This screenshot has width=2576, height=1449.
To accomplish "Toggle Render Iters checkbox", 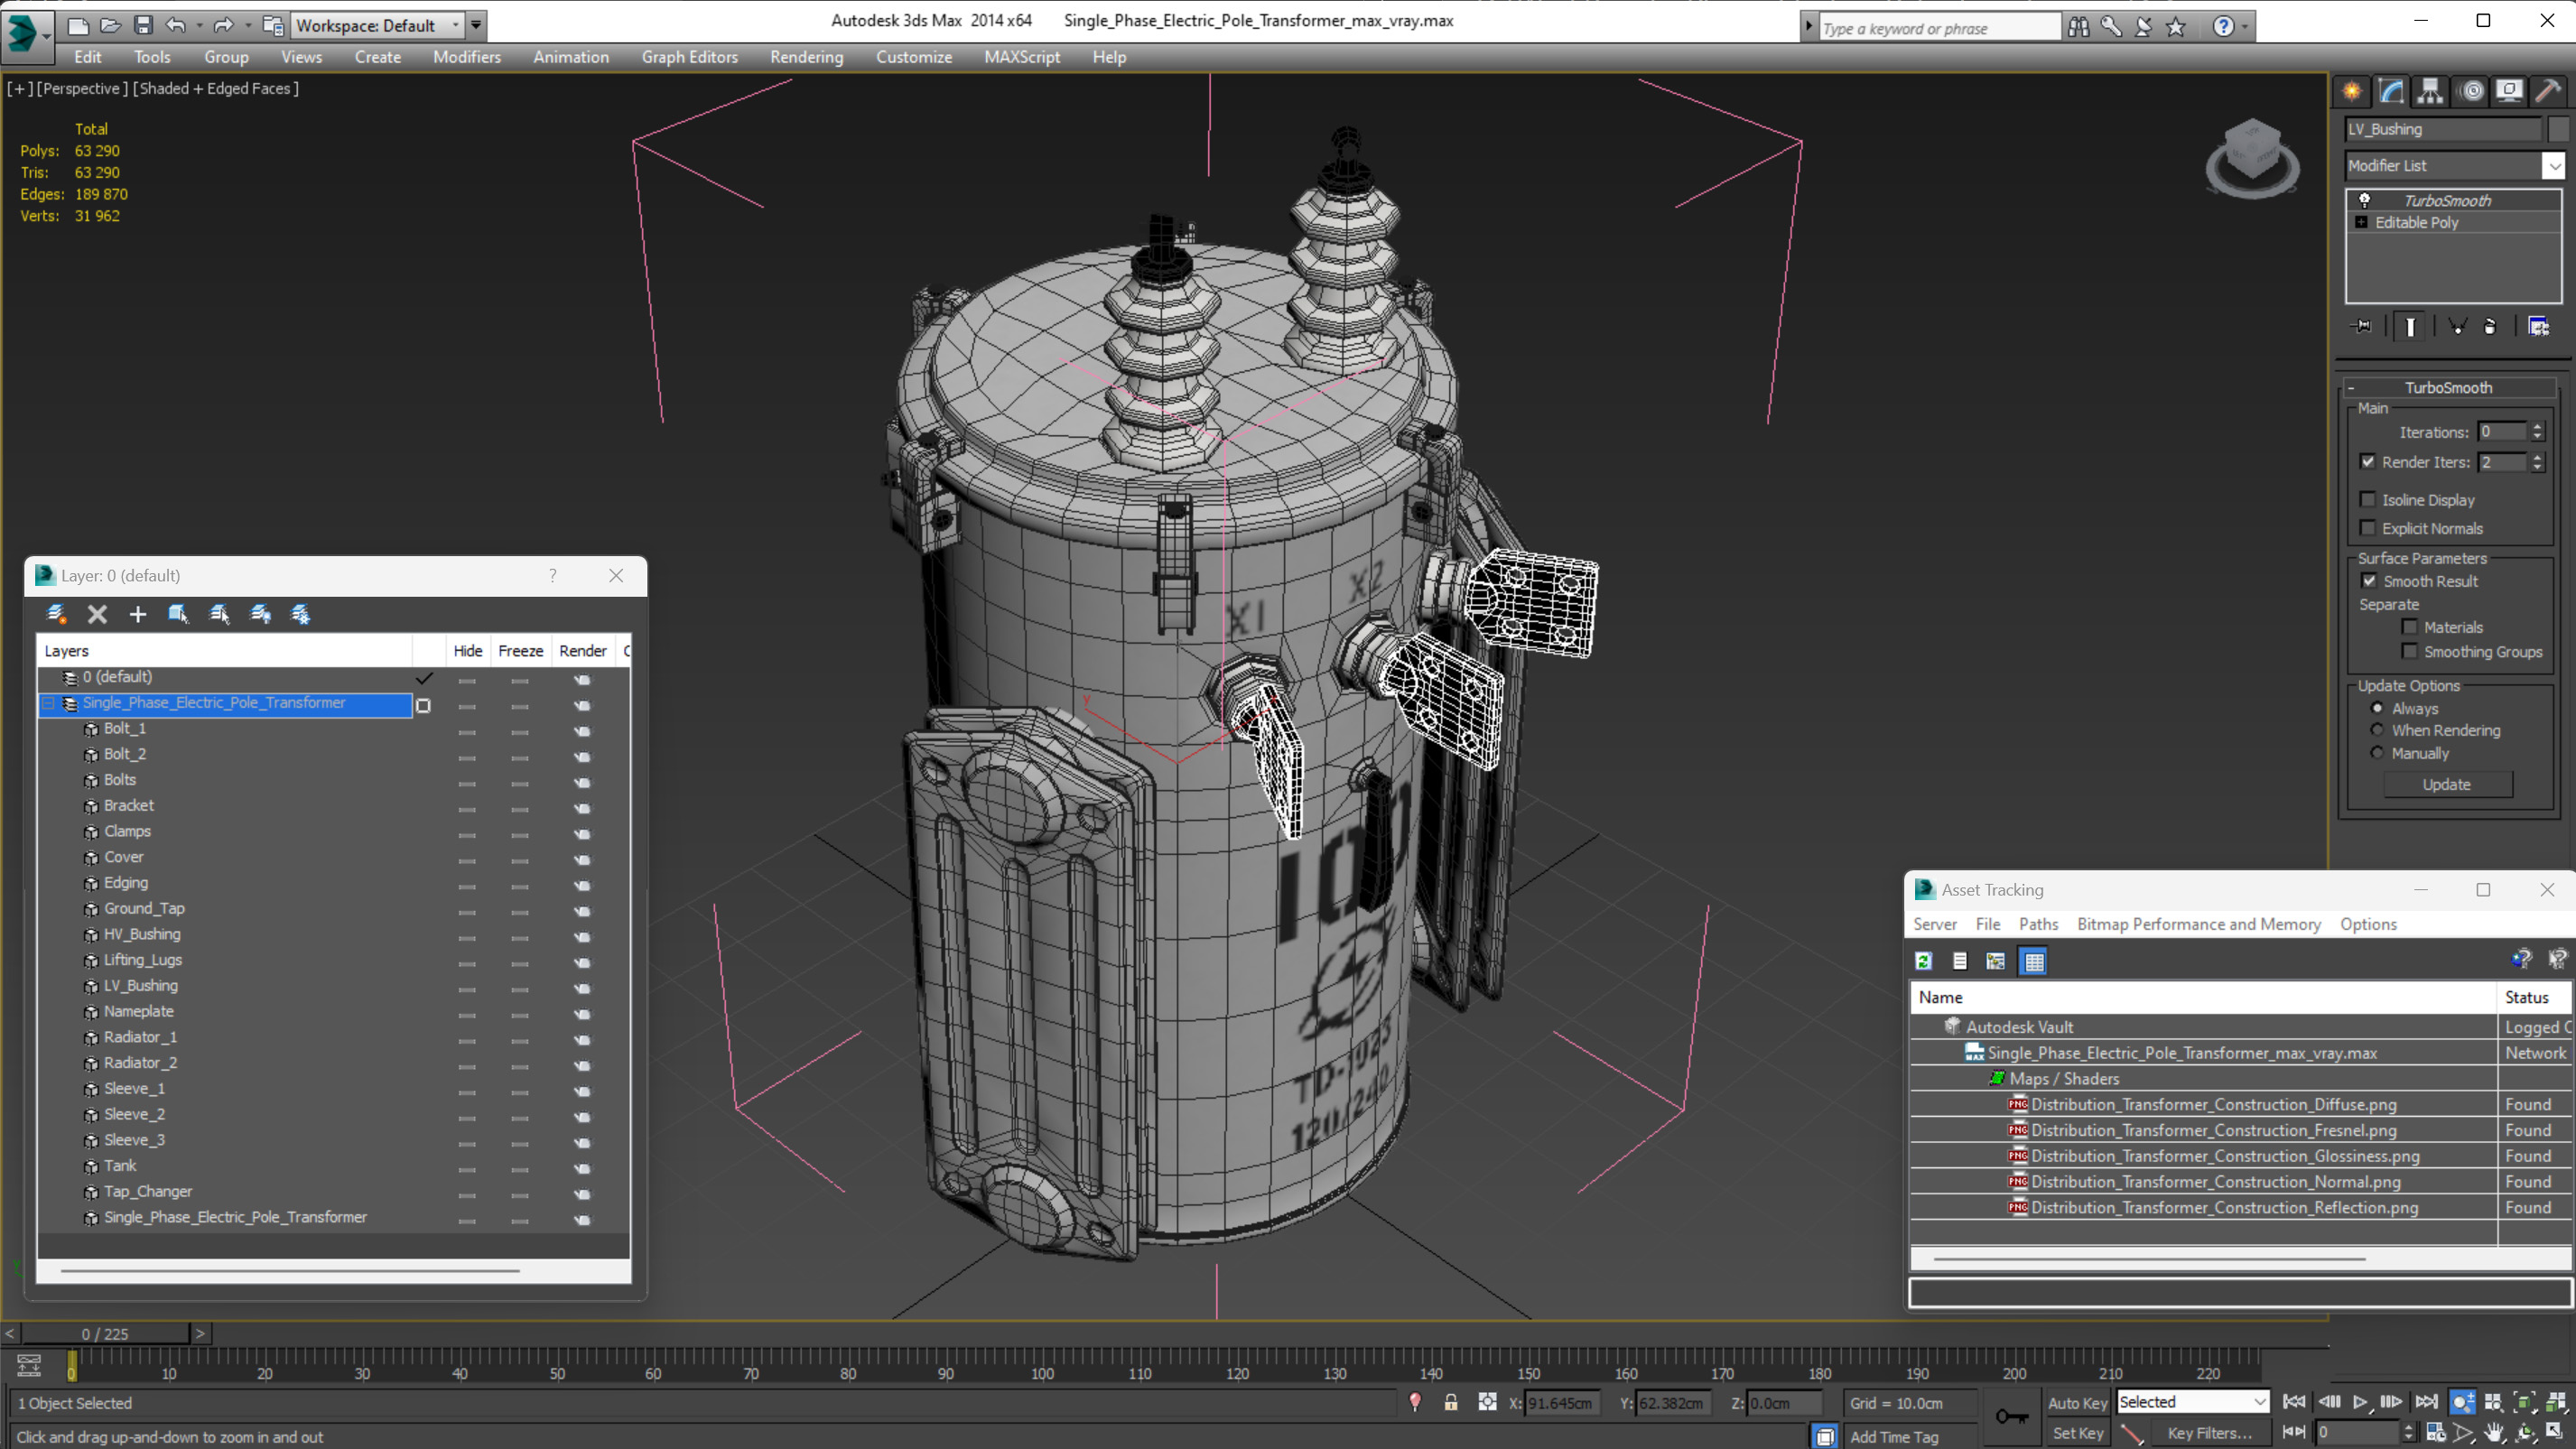I will [2368, 461].
